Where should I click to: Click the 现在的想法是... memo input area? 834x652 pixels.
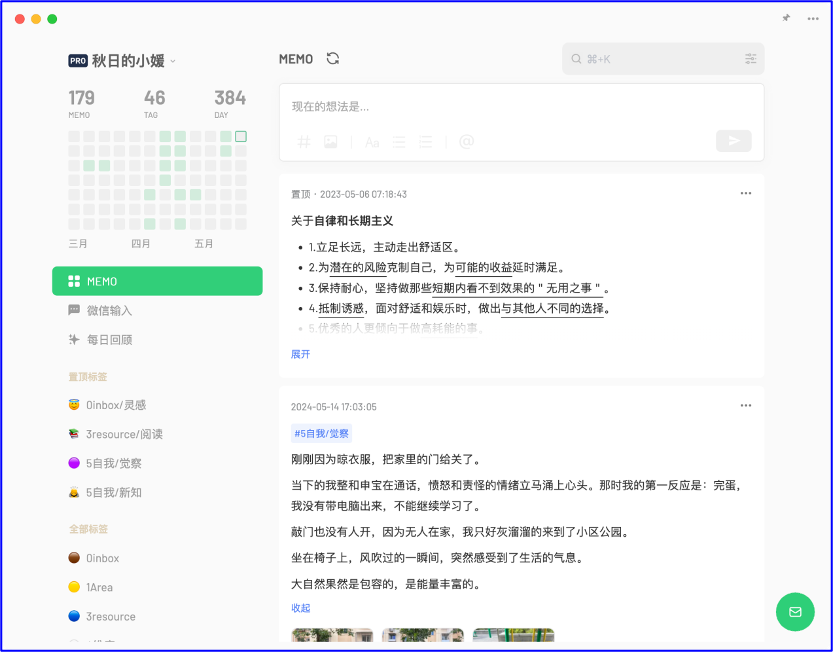(521, 107)
